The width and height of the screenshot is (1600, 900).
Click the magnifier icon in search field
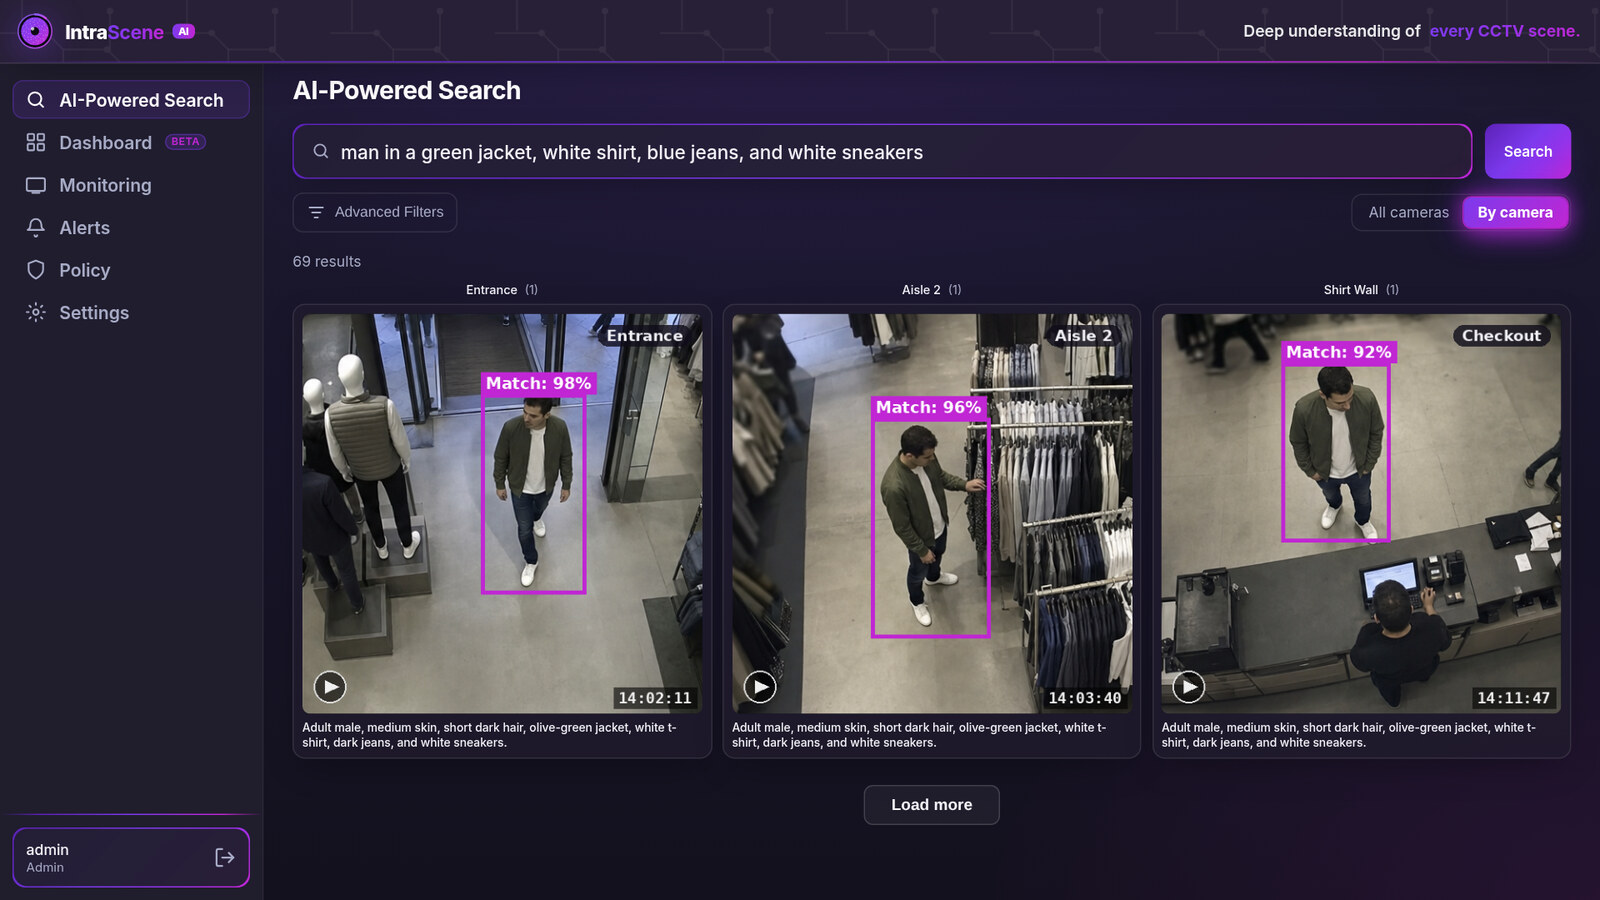pos(321,151)
